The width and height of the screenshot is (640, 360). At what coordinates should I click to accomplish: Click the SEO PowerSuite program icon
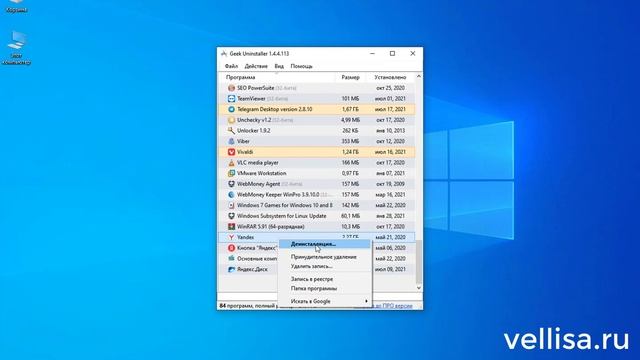point(231,88)
